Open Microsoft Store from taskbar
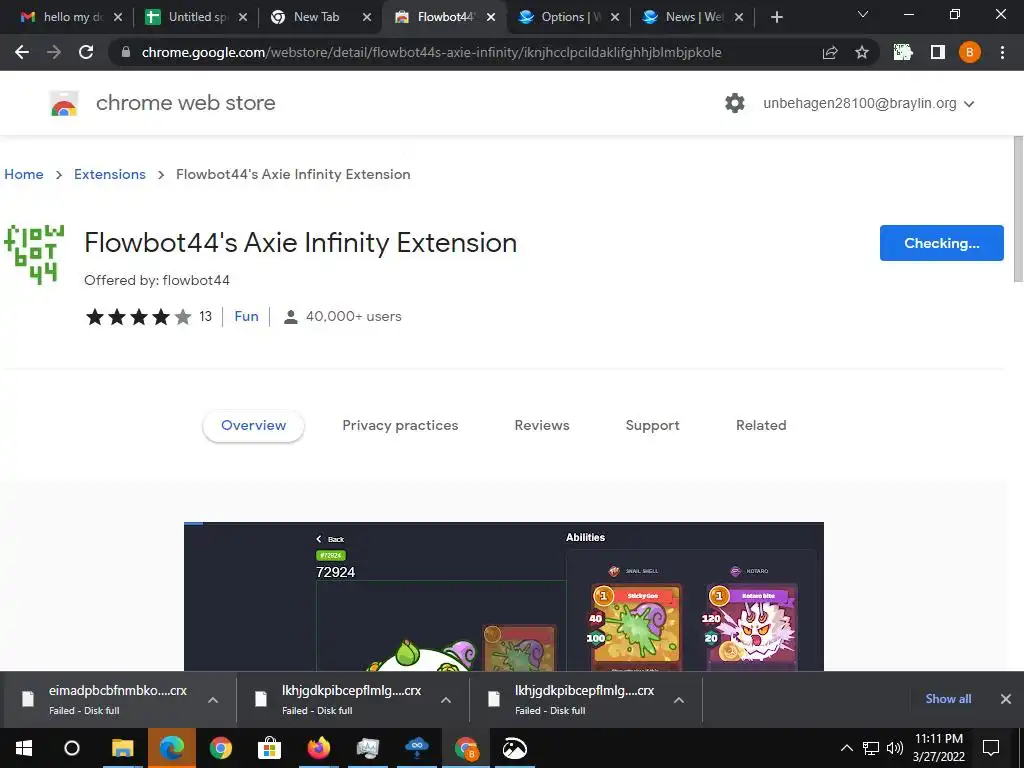This screenshot has height=768, width=1024. point(269,748)
